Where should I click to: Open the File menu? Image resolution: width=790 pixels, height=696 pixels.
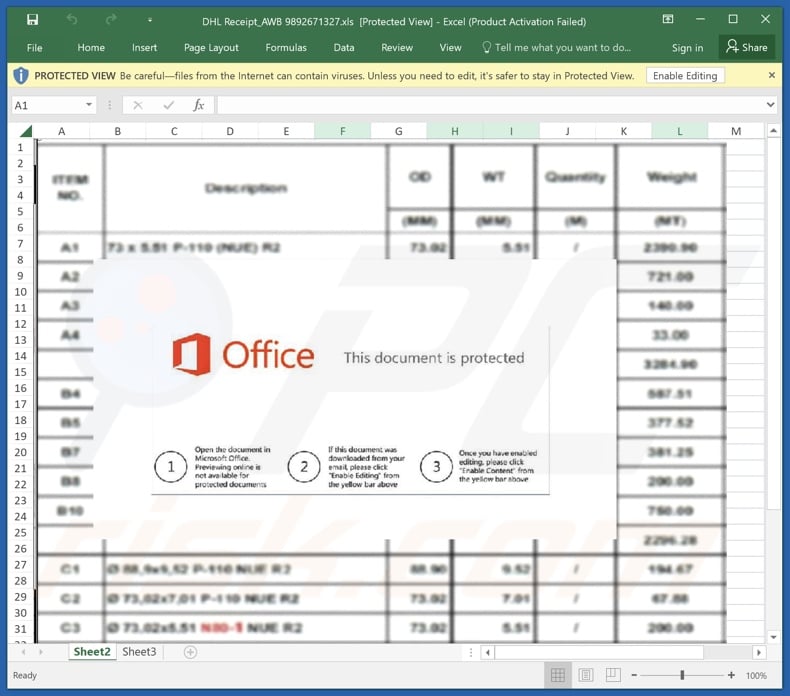click(34, 48)
